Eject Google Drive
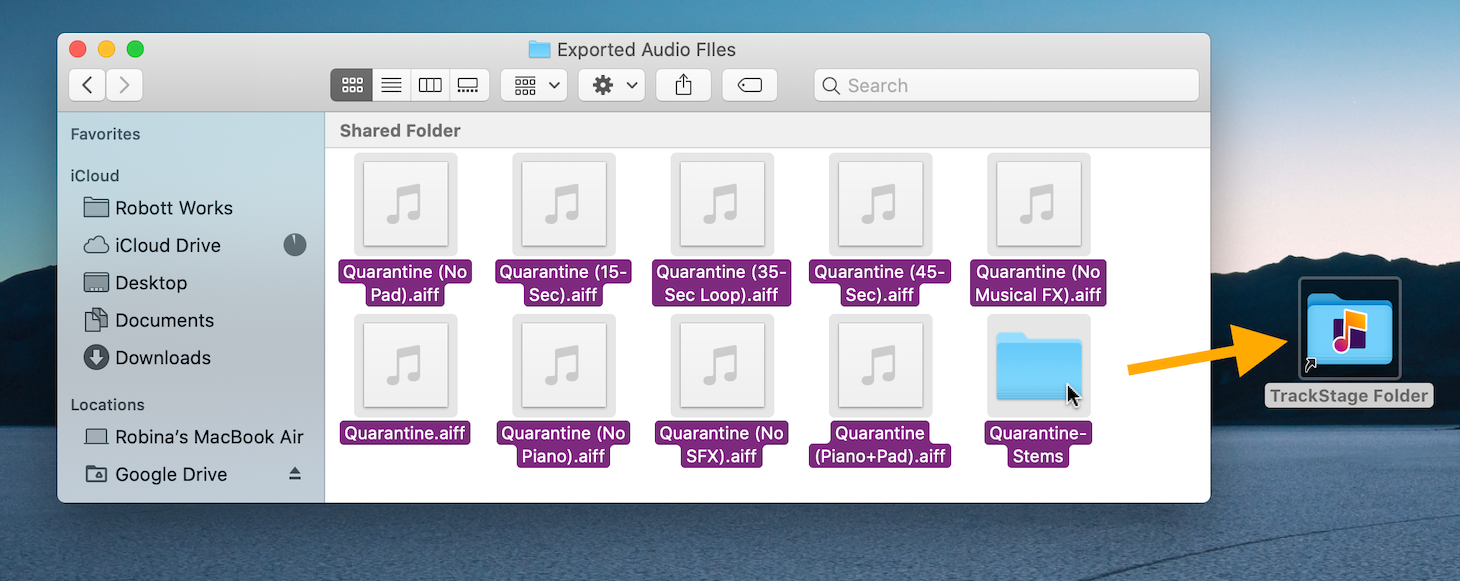Image resolution: width=1460 pixels, height=581 pixels. (x=295, y=474)
